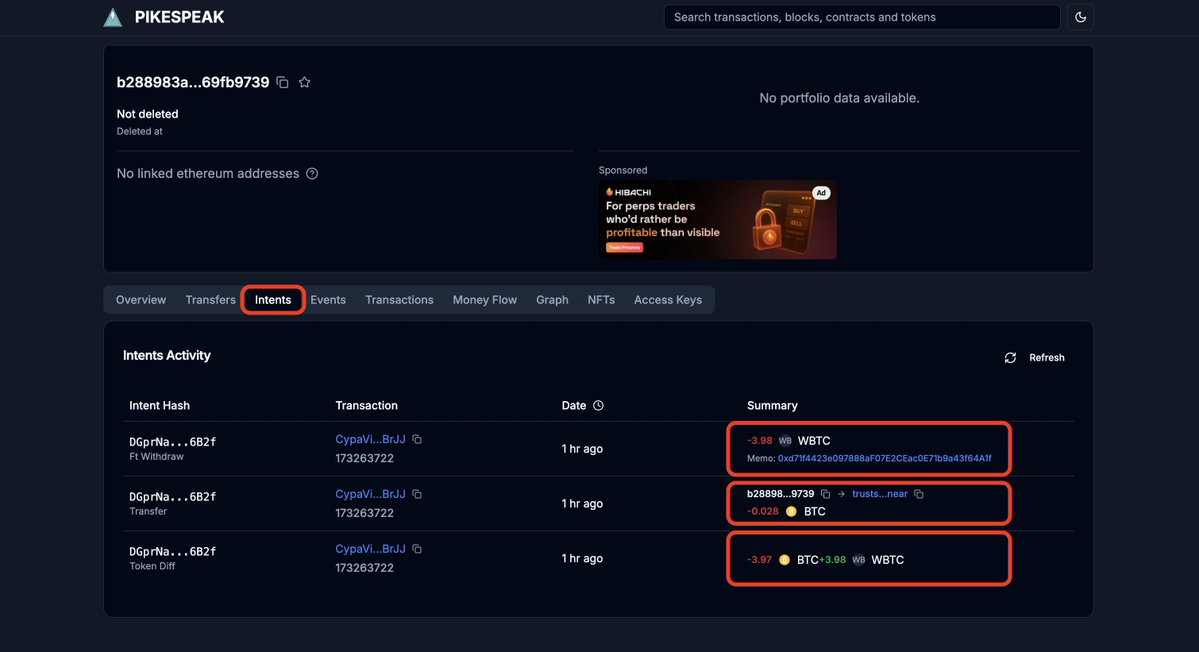
Task: Switch to the Transfers tab
Action: [x=210, y=300]
